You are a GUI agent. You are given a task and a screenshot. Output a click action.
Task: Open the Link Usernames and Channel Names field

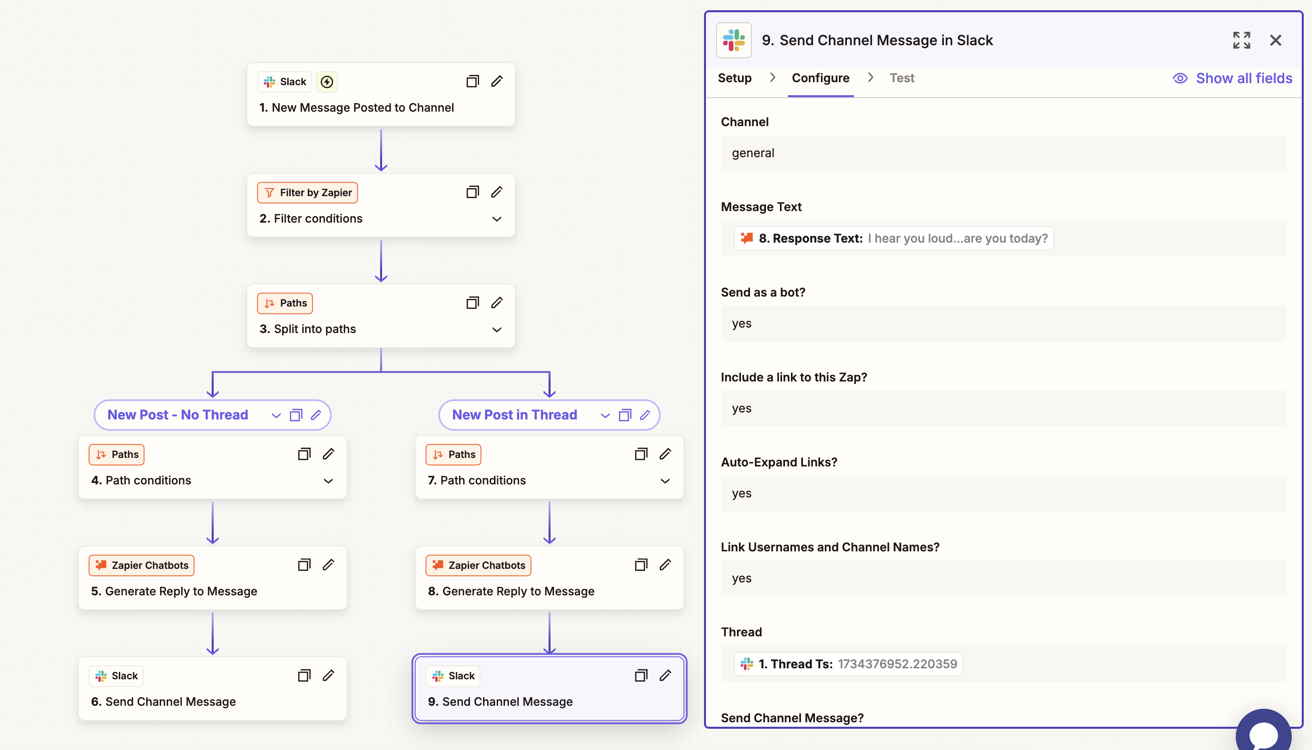click(x=1004, y=578)
